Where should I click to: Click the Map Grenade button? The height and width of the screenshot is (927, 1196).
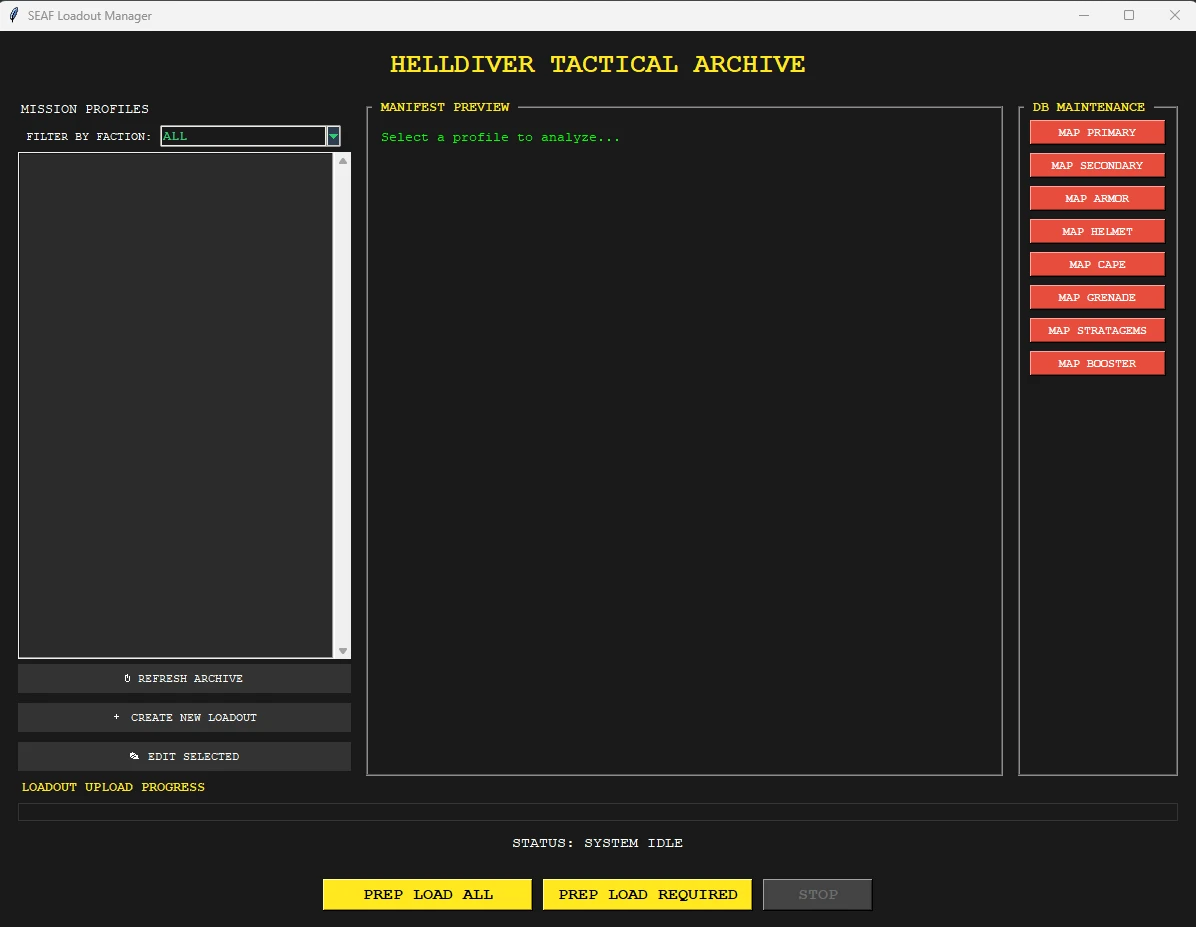coord(1097,297)
